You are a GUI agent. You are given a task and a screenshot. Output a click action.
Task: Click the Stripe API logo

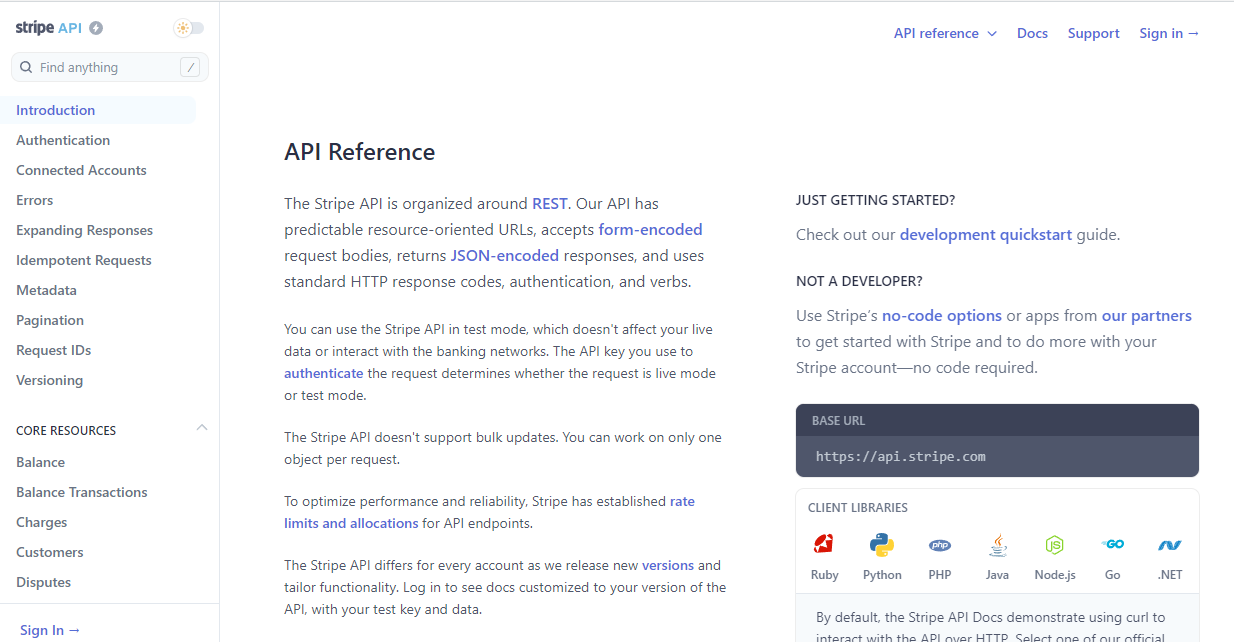click(x=48, y=28)
